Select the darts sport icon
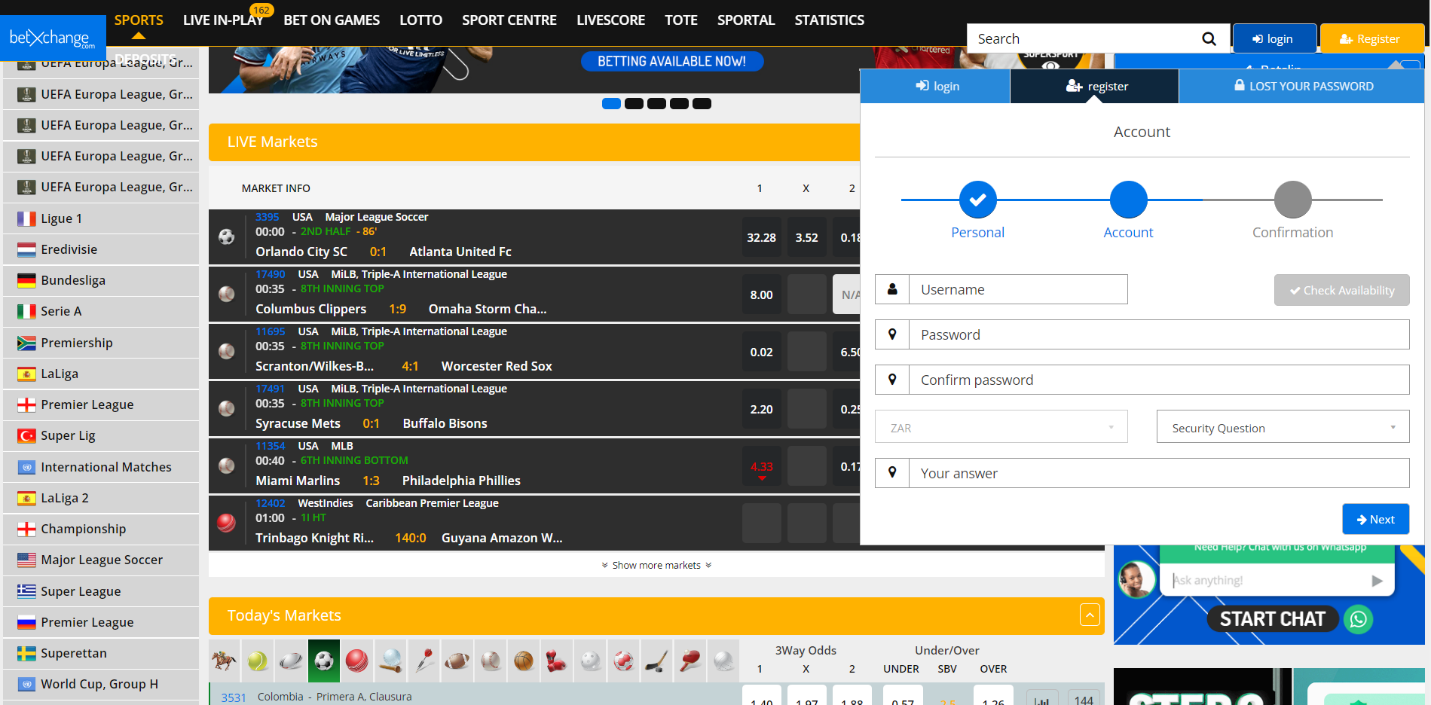The height and width of the screenshot is (705, 1431). click(424, 661)
